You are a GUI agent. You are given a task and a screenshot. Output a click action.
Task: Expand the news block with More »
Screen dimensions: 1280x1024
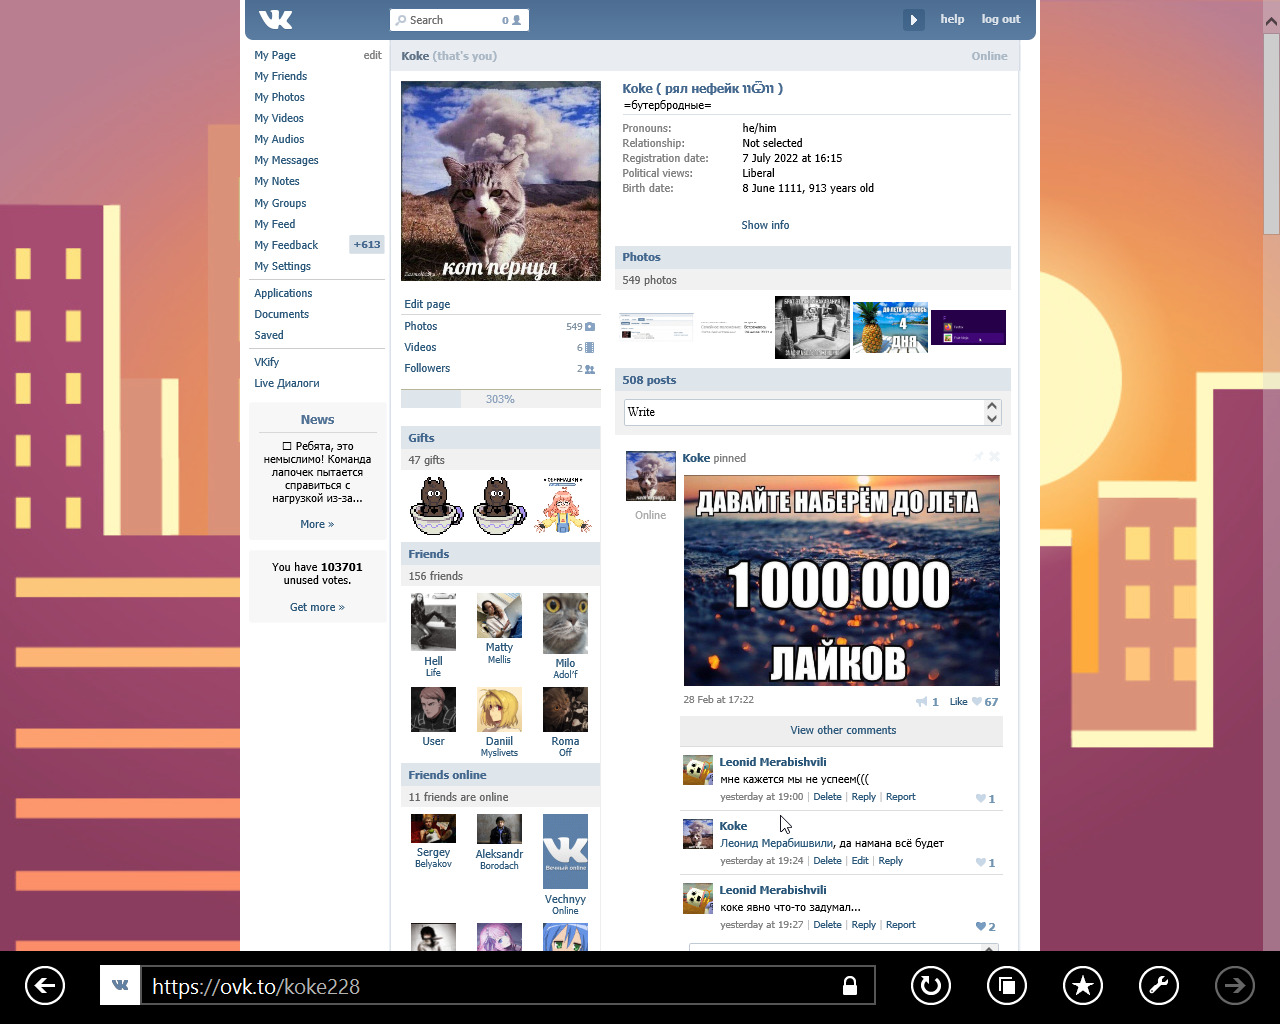pyautogui.click(x=317, y=524)
